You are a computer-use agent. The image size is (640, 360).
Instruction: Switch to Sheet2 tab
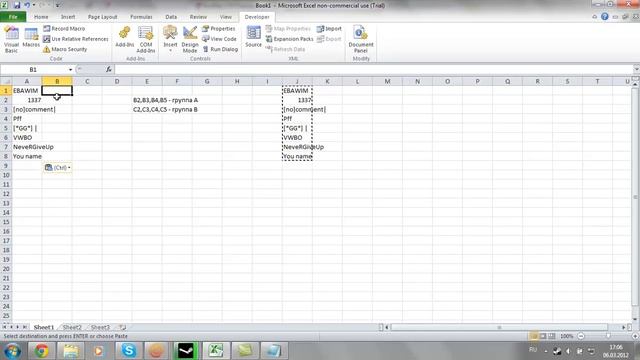(x=72, y=327)
